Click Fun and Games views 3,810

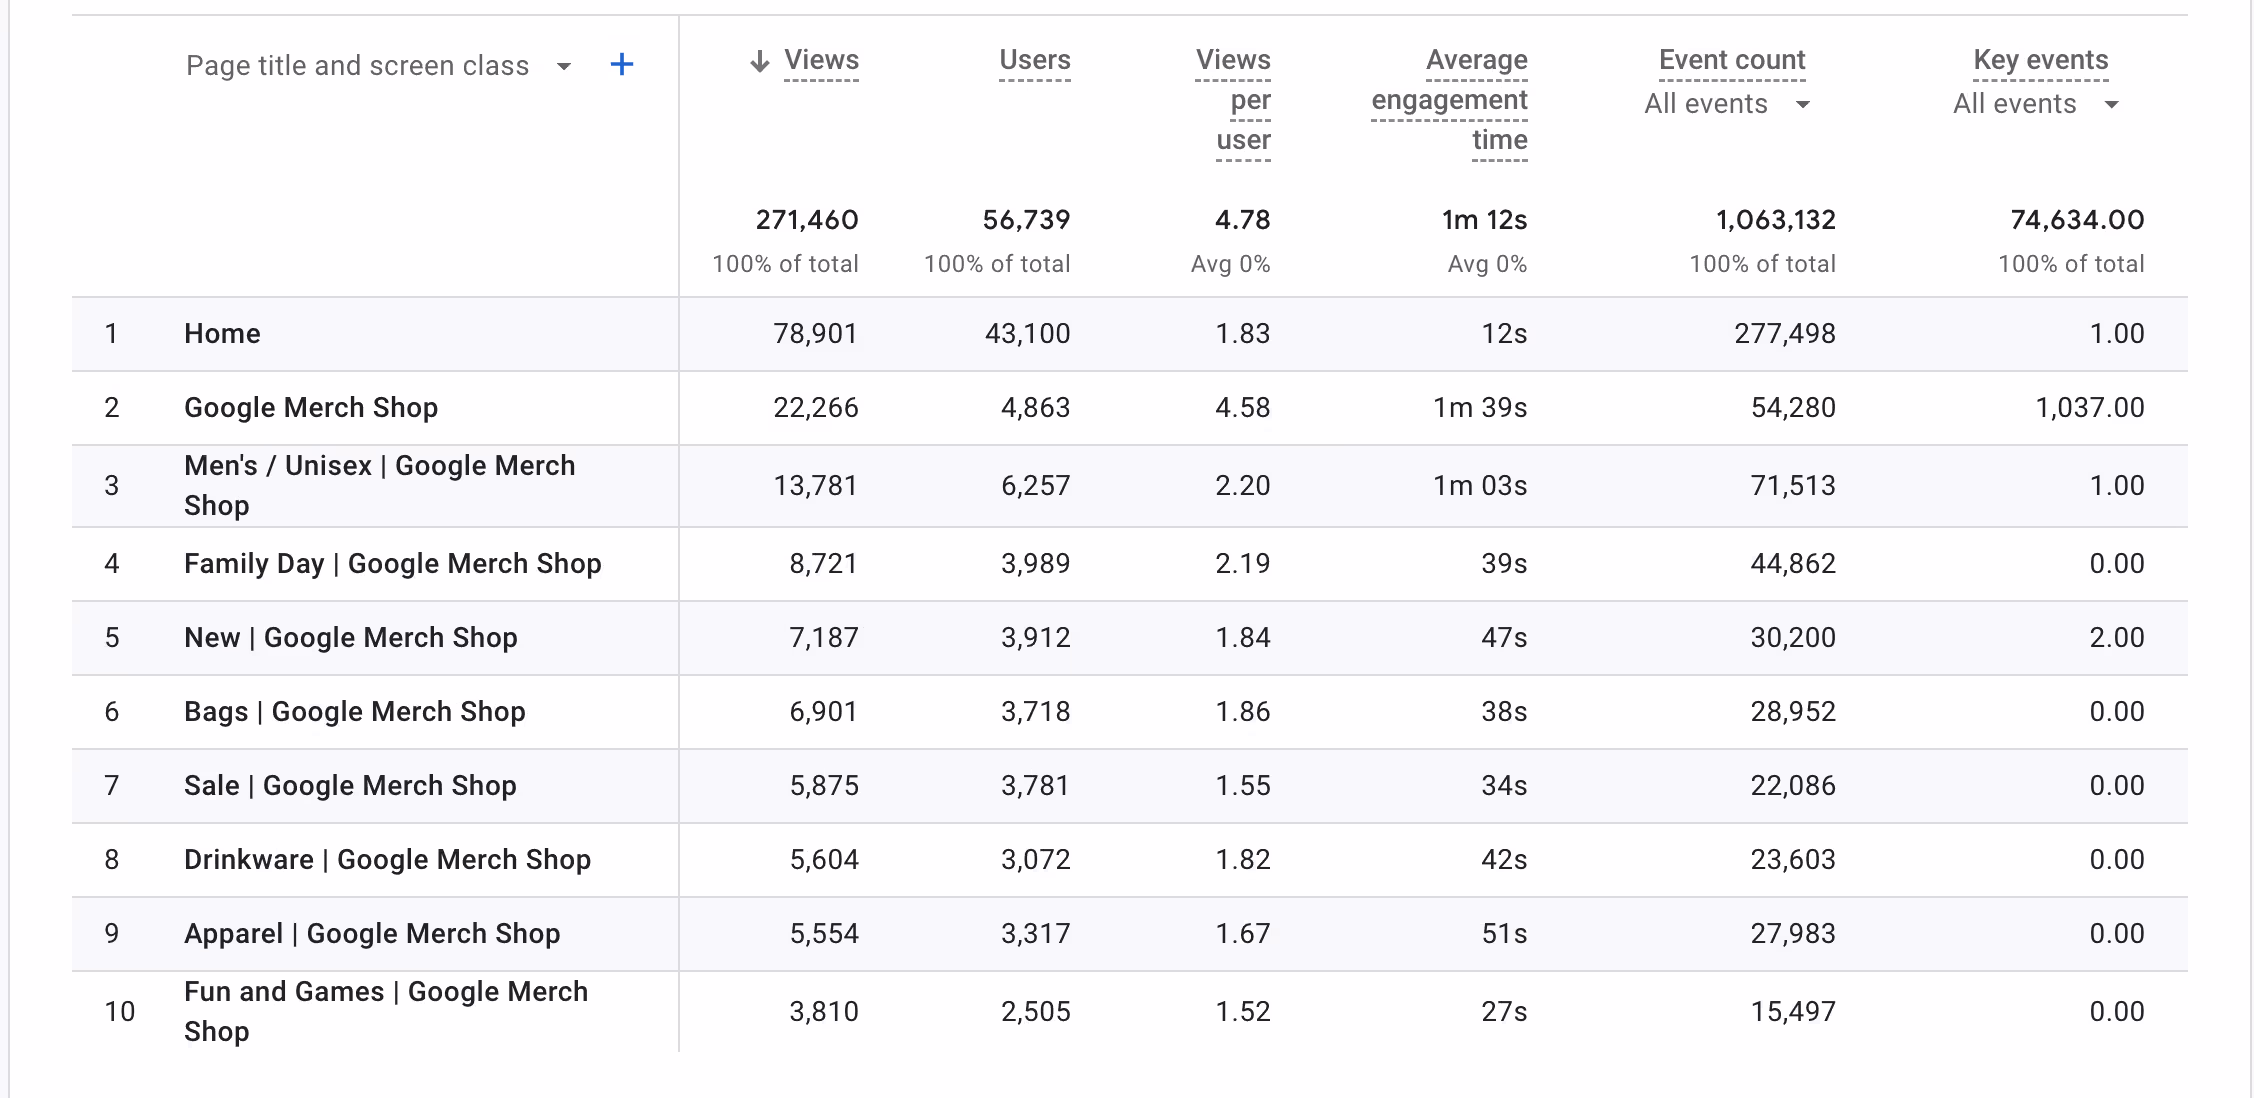[x=823, y=1012]
